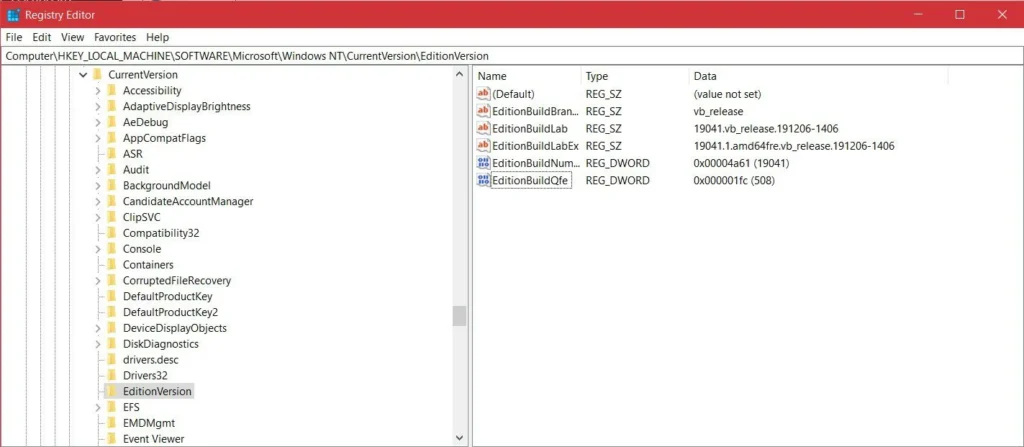Expand the CorruptedFileRecovery key
Screen dimensions: 1024x447
[97, 280]
